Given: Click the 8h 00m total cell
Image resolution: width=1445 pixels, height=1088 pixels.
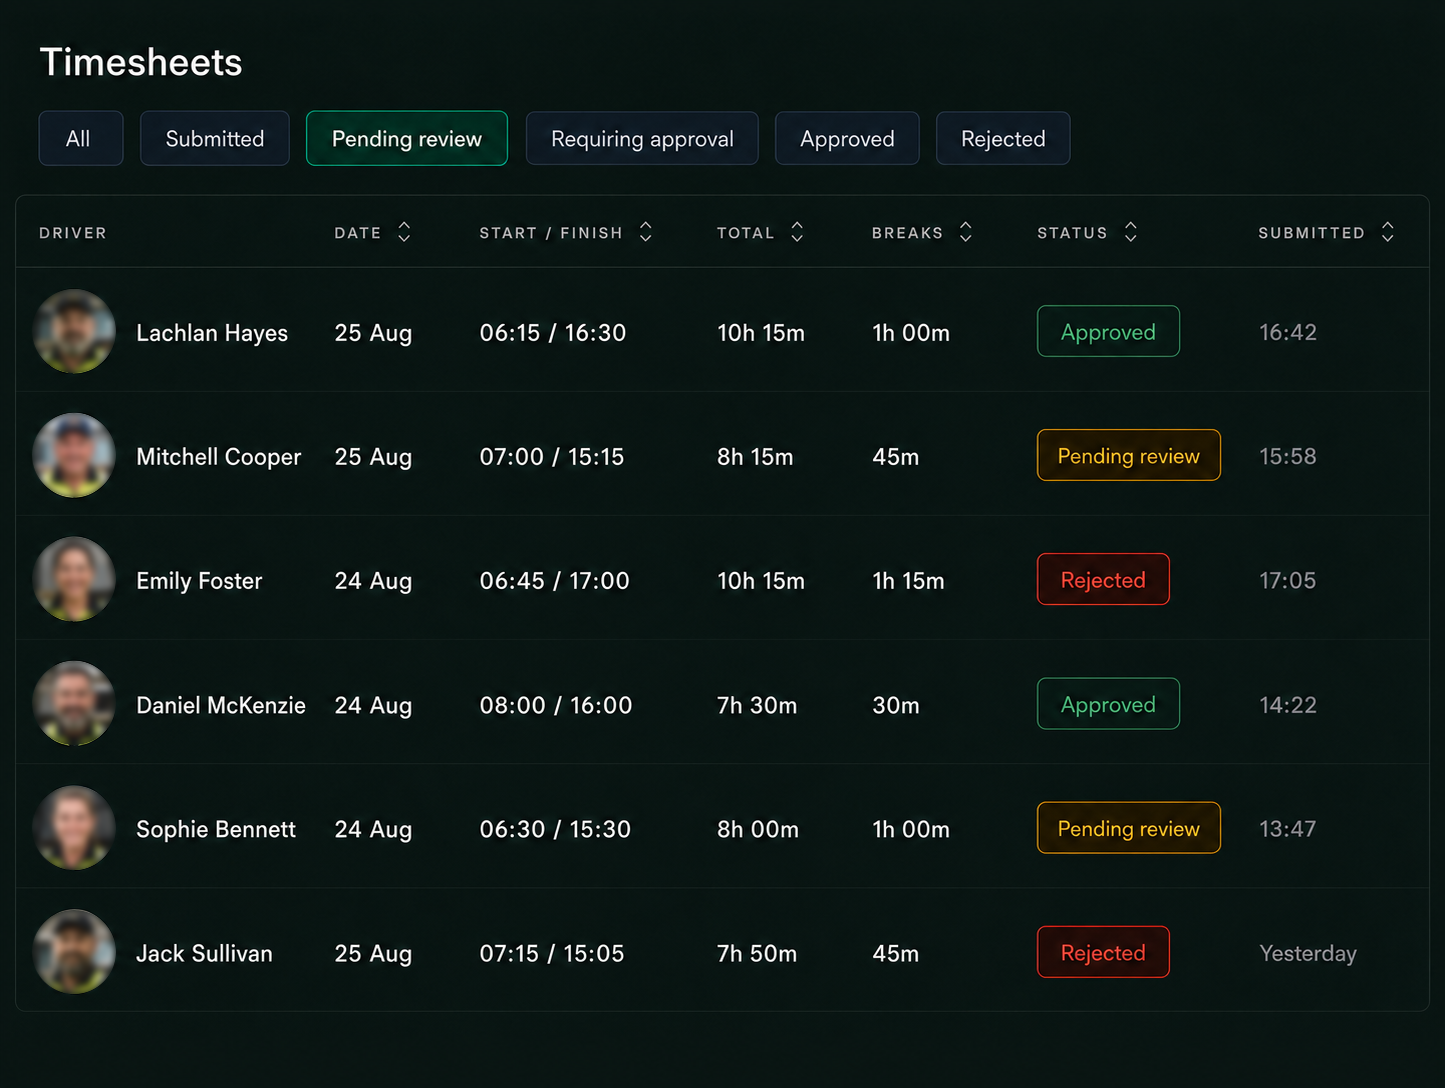Looking at the screenshot, I should coord(758,829).
